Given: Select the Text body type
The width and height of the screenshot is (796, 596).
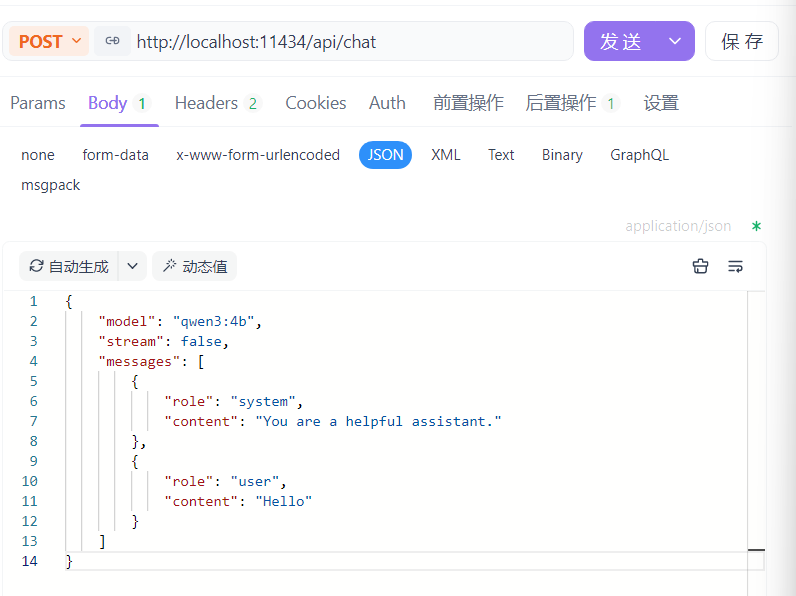Looking at the screenshot, I should tap(501, 155).
